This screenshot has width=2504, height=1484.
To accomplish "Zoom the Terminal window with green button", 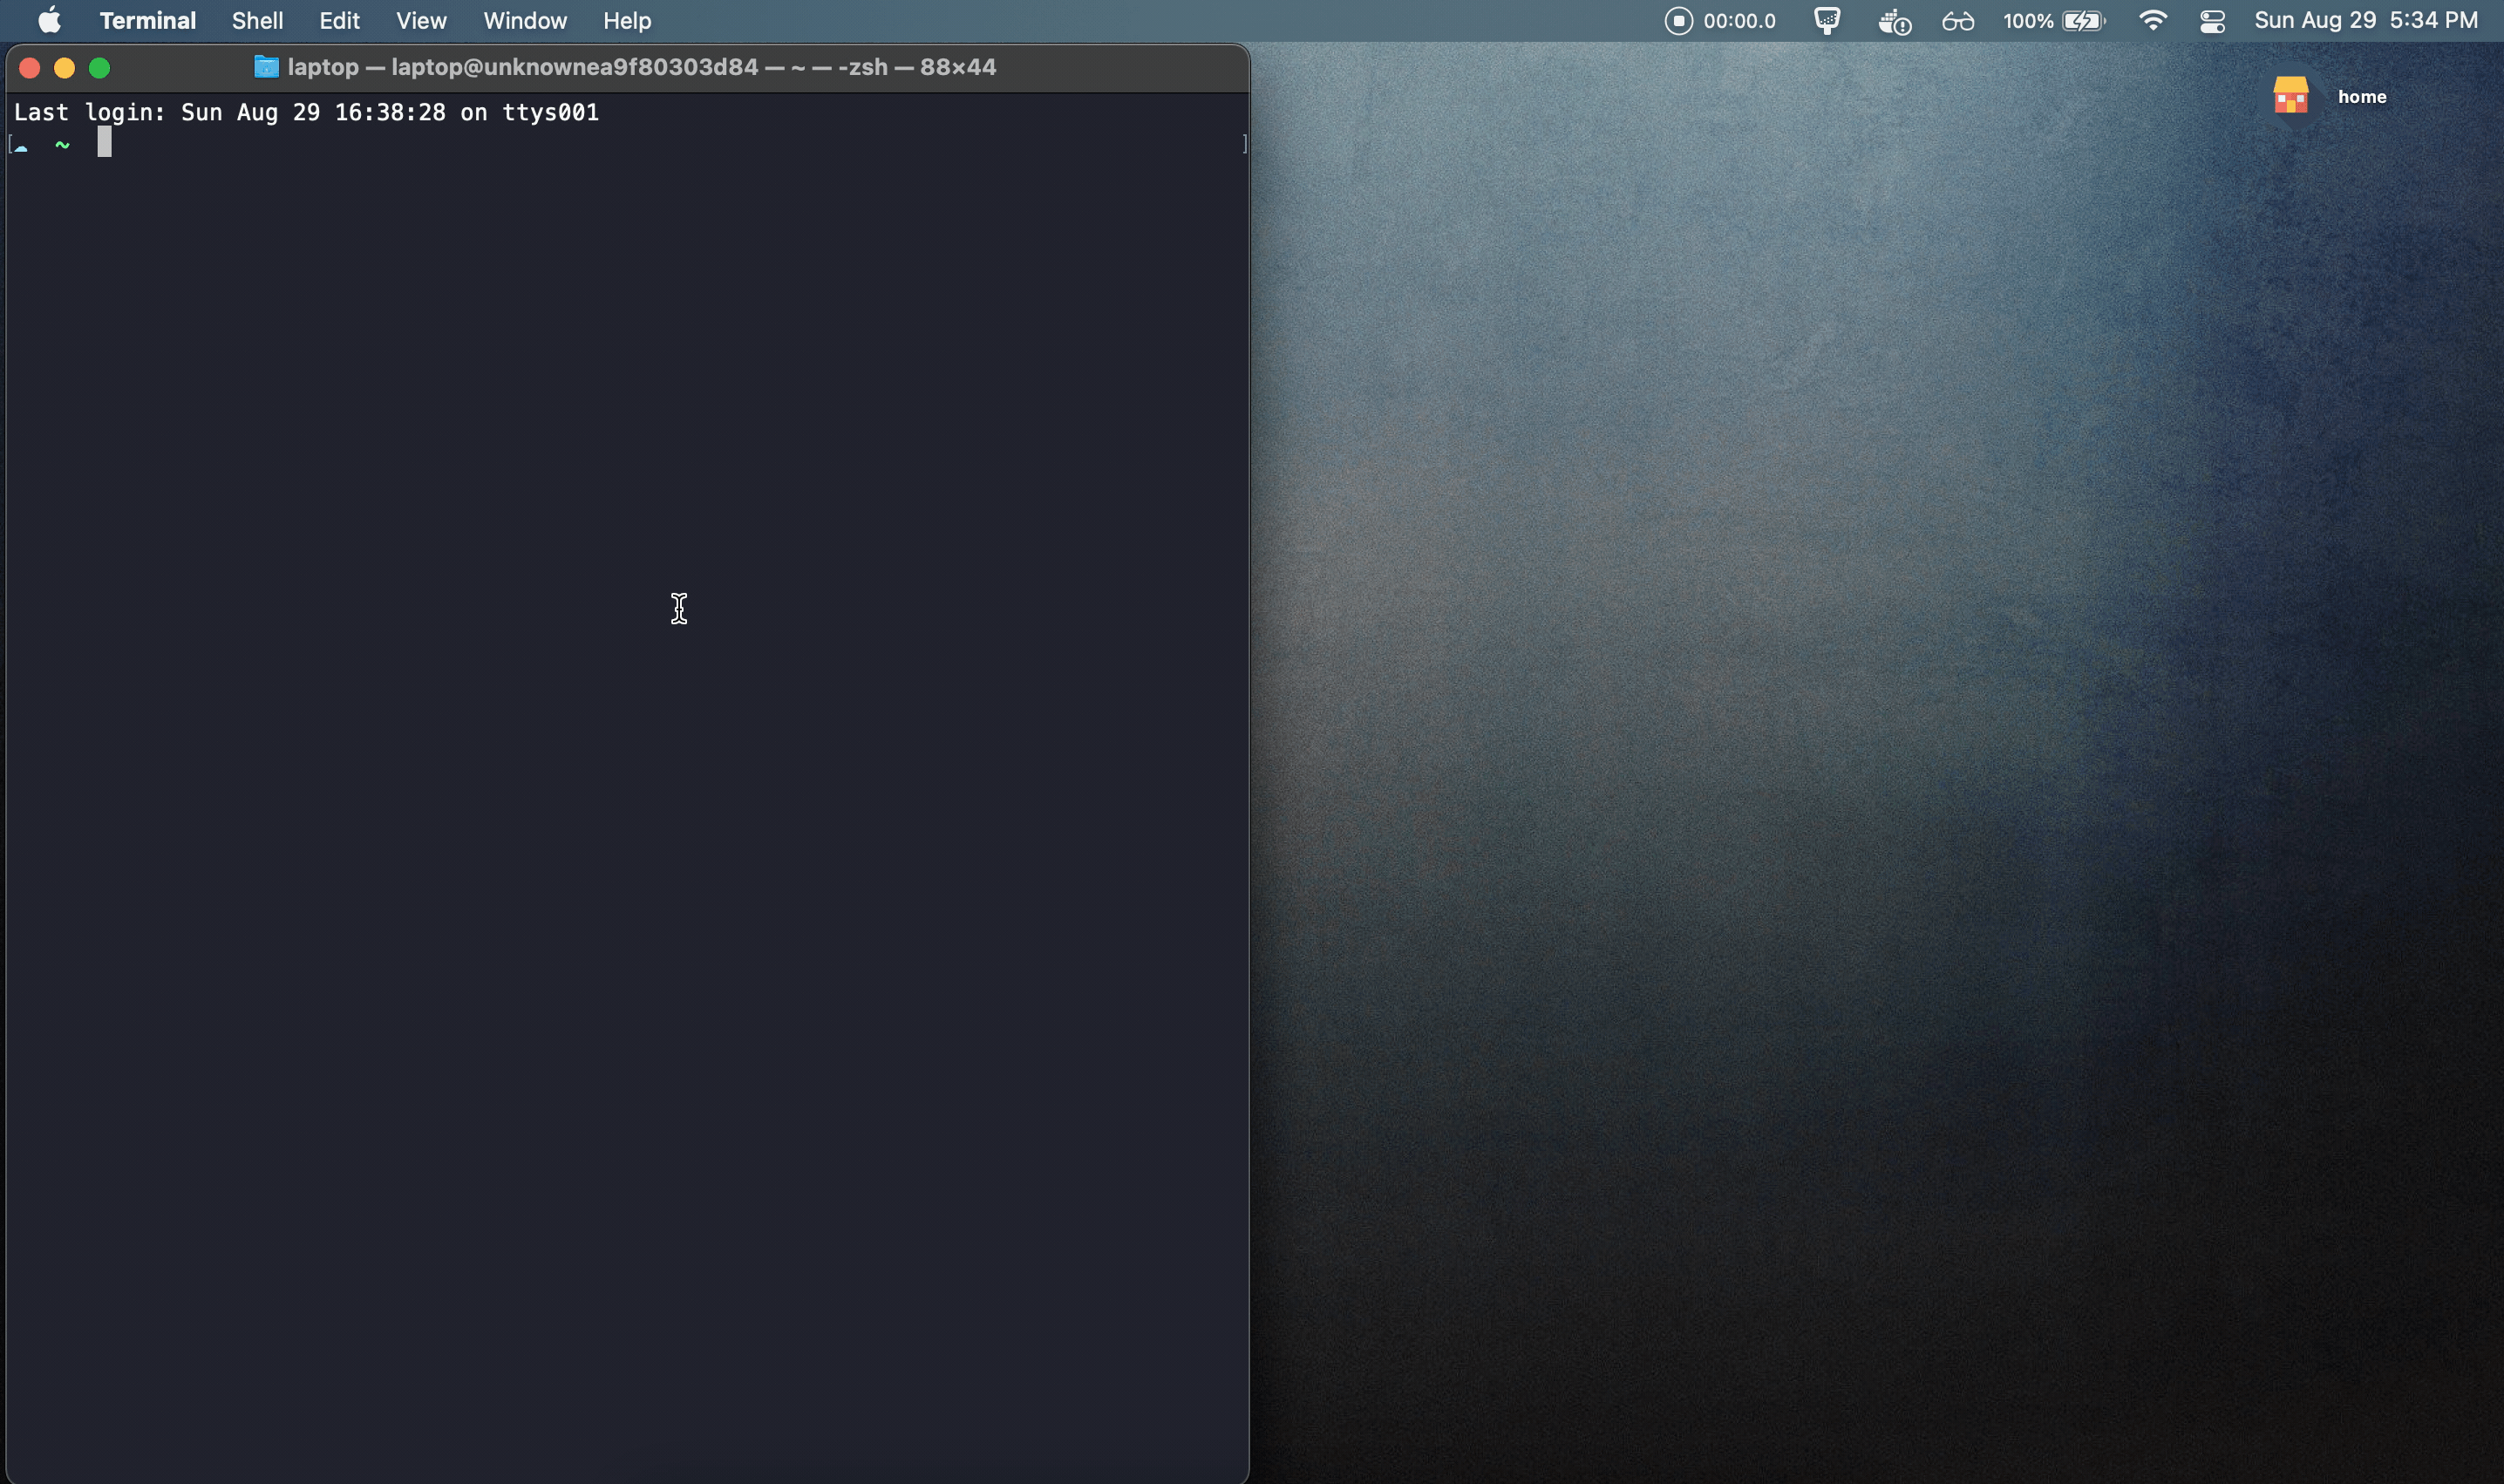I will click(99, 68).
